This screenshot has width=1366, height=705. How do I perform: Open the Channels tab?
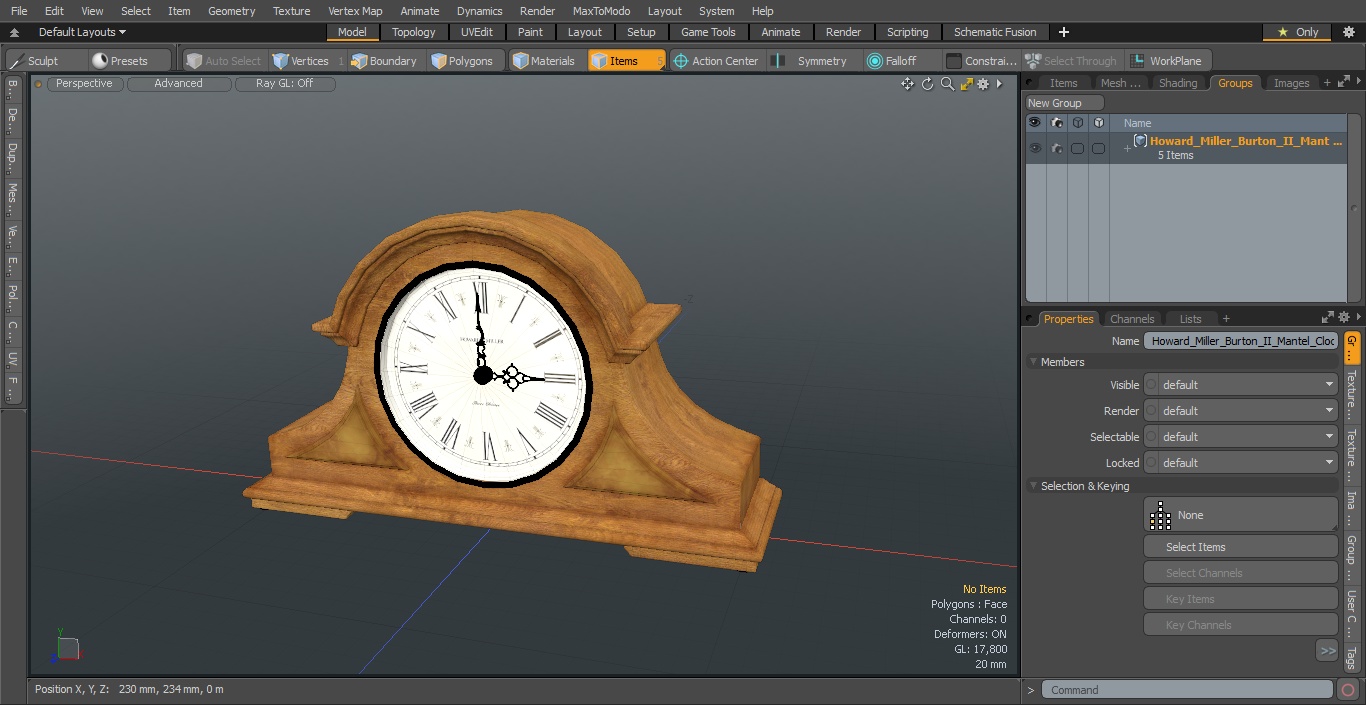1132,319
